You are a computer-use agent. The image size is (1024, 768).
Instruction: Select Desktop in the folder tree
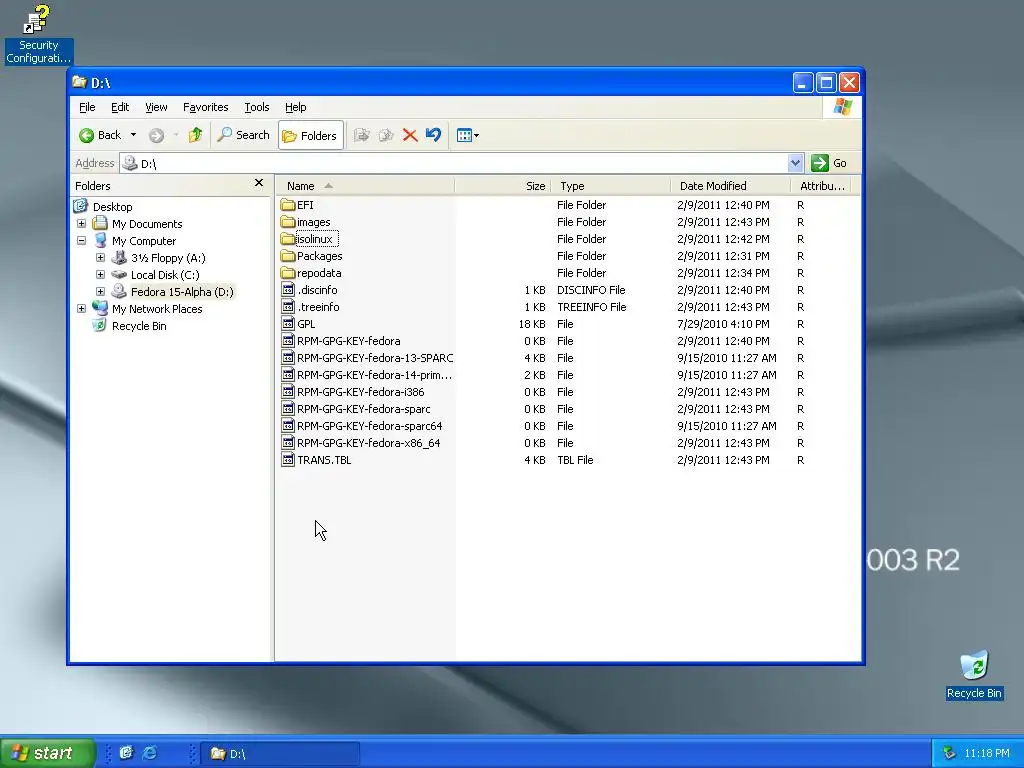click(x=112, y=207)
